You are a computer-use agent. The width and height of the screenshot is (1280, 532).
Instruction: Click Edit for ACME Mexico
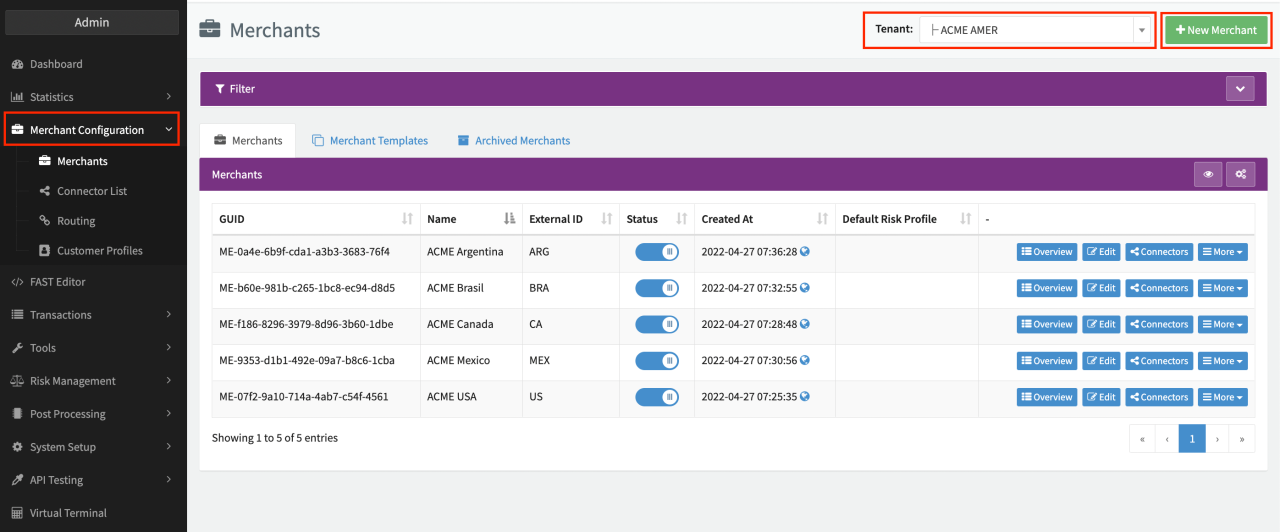(x=1101, y=361)
